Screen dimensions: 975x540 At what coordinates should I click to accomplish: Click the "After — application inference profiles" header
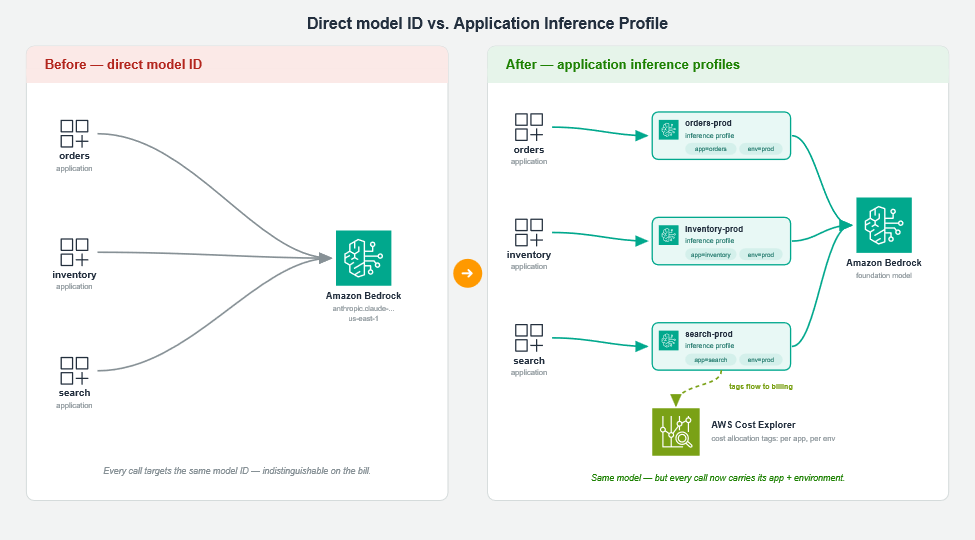pos(622,65)
